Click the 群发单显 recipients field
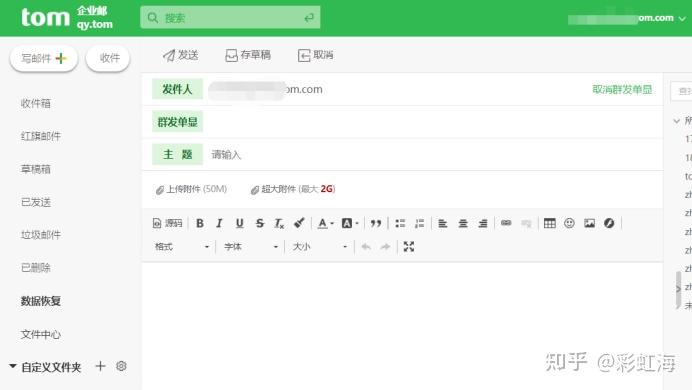The image size is (692, 390). click(x=432, y=122)
